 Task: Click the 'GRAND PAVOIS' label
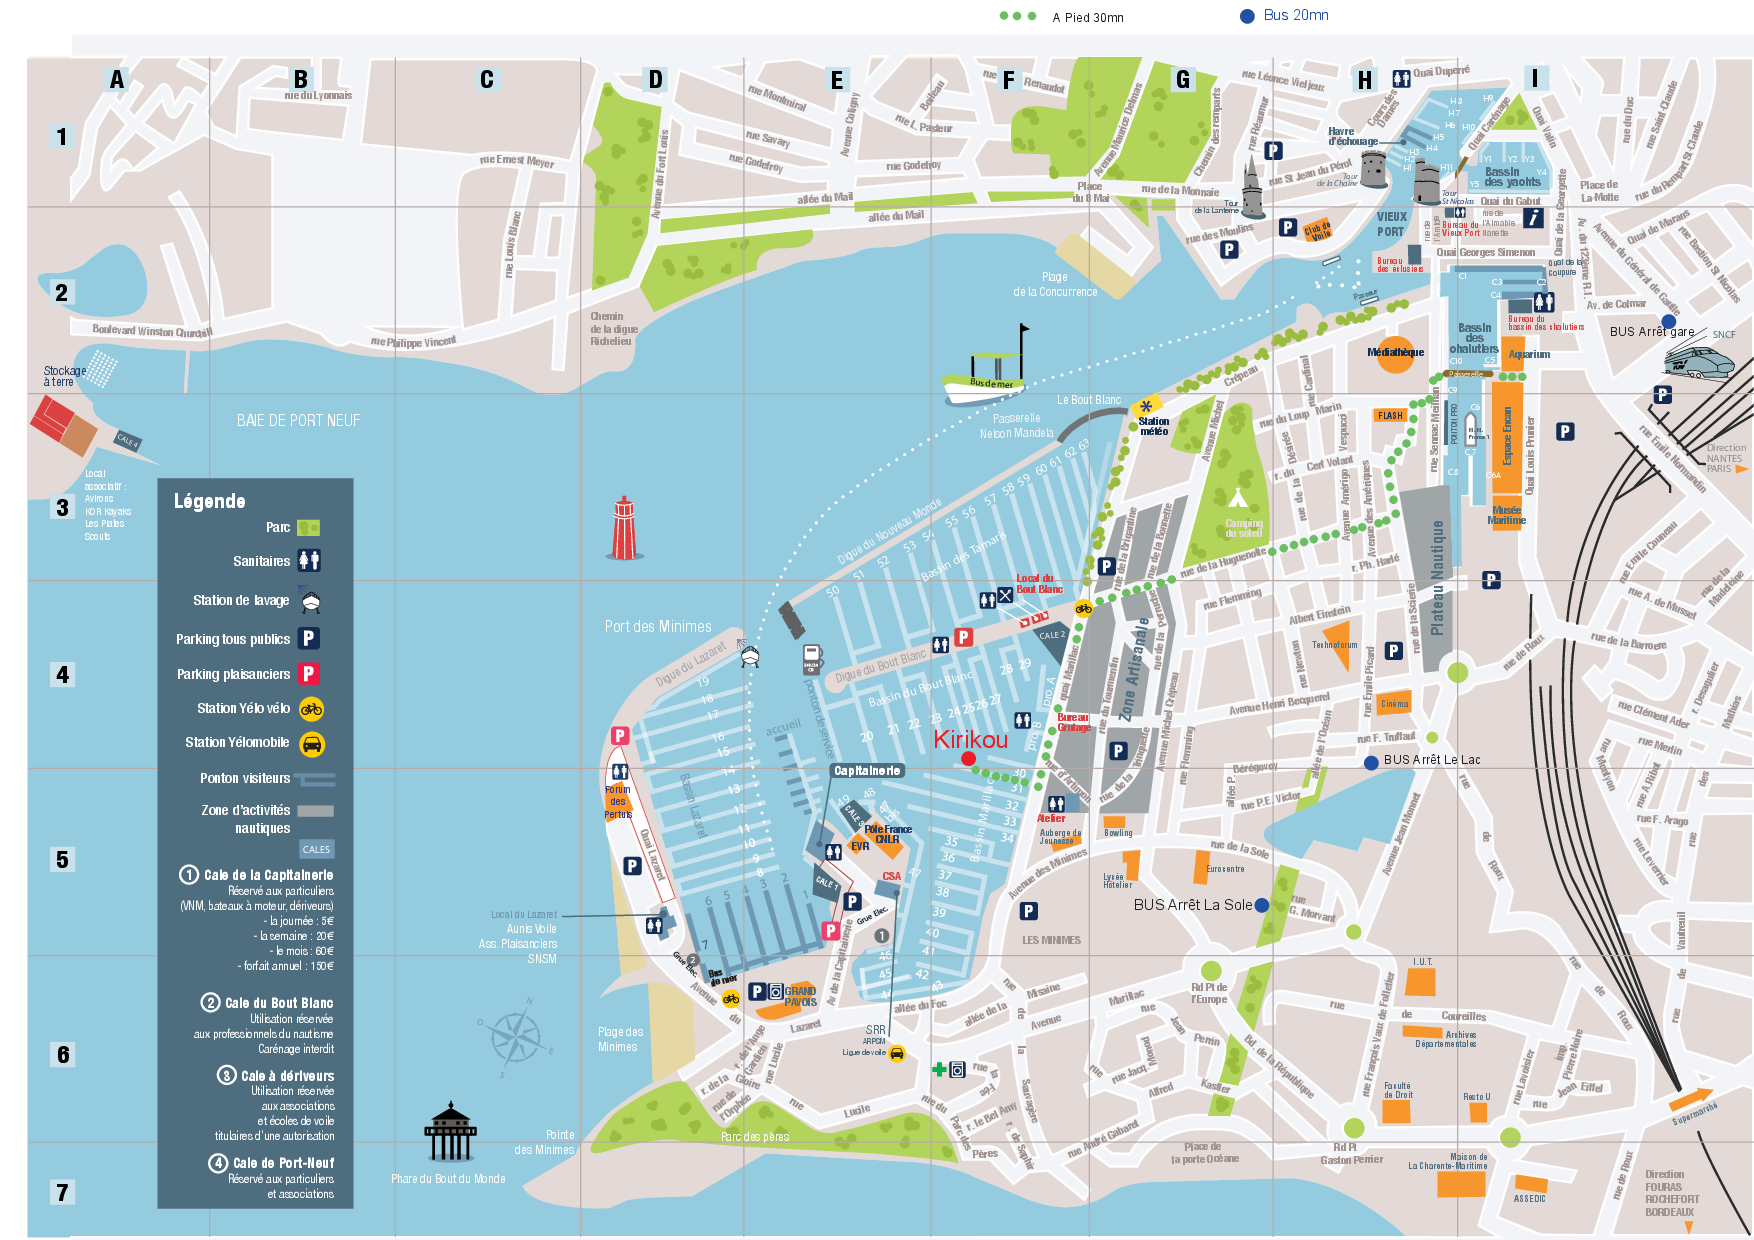800,996
